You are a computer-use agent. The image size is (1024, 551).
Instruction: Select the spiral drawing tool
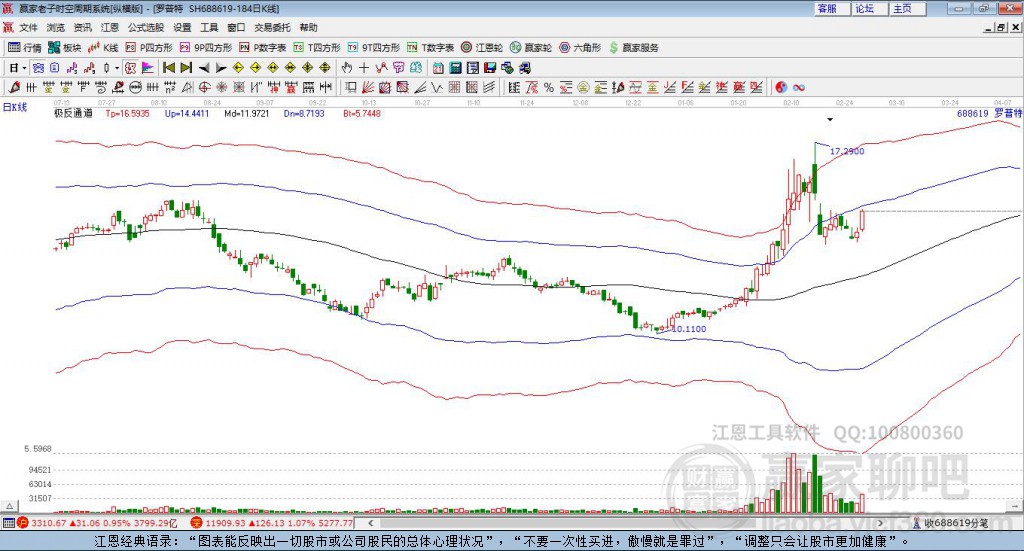[x=101, y=87]
